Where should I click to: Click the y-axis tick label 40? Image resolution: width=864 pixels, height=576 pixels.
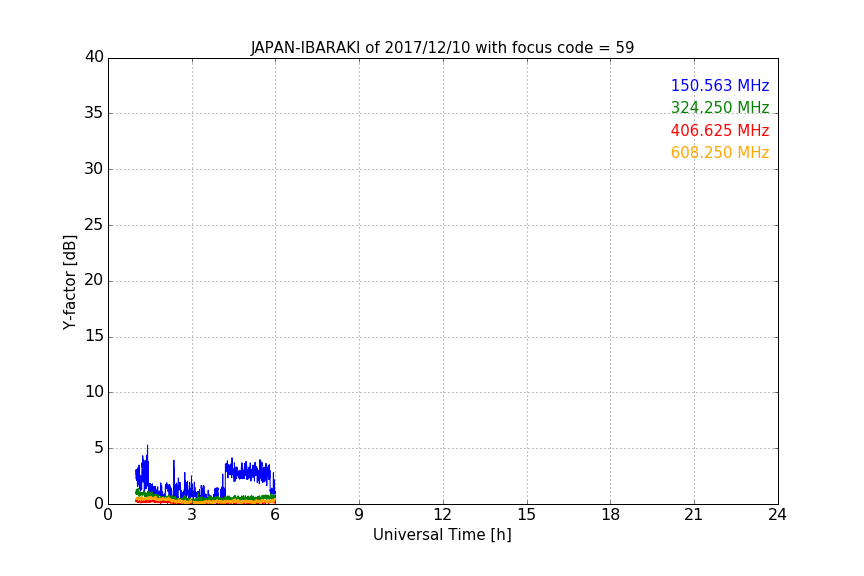[x=94, y=57]
